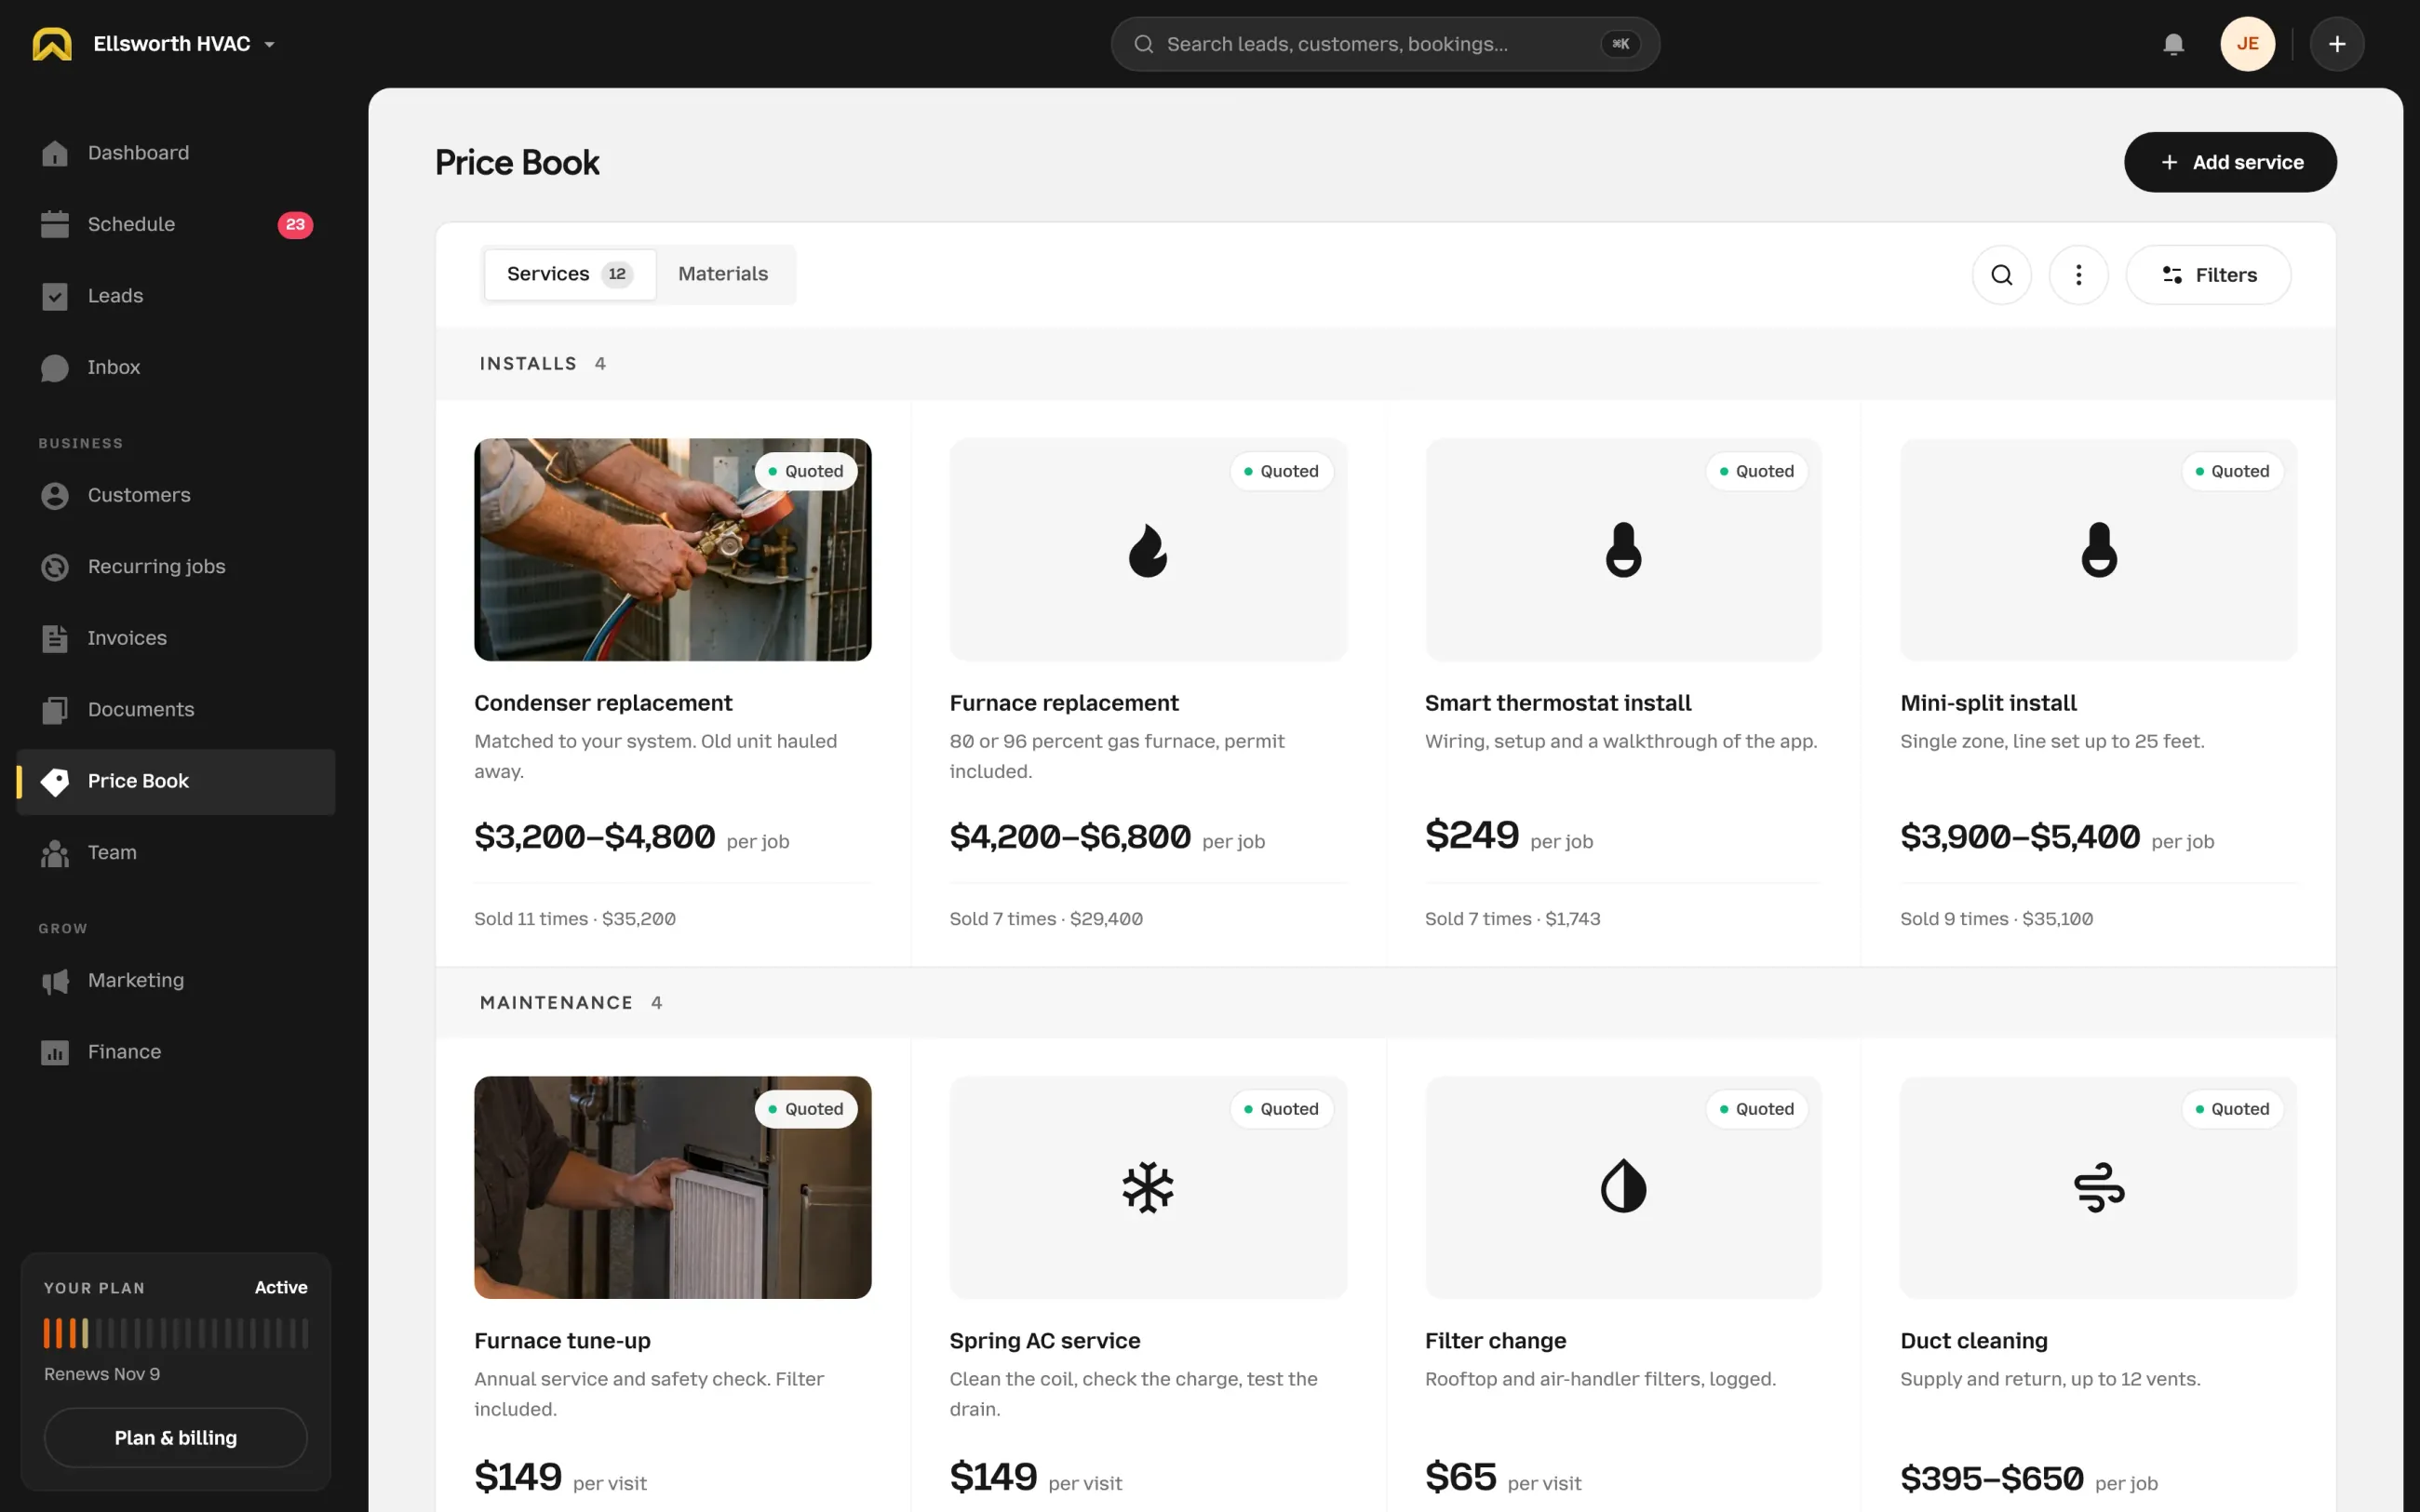Expand the Ellsworth HVAC workspace dropdown
This screenshot has width=2420, height=1512.
[184, 44]
